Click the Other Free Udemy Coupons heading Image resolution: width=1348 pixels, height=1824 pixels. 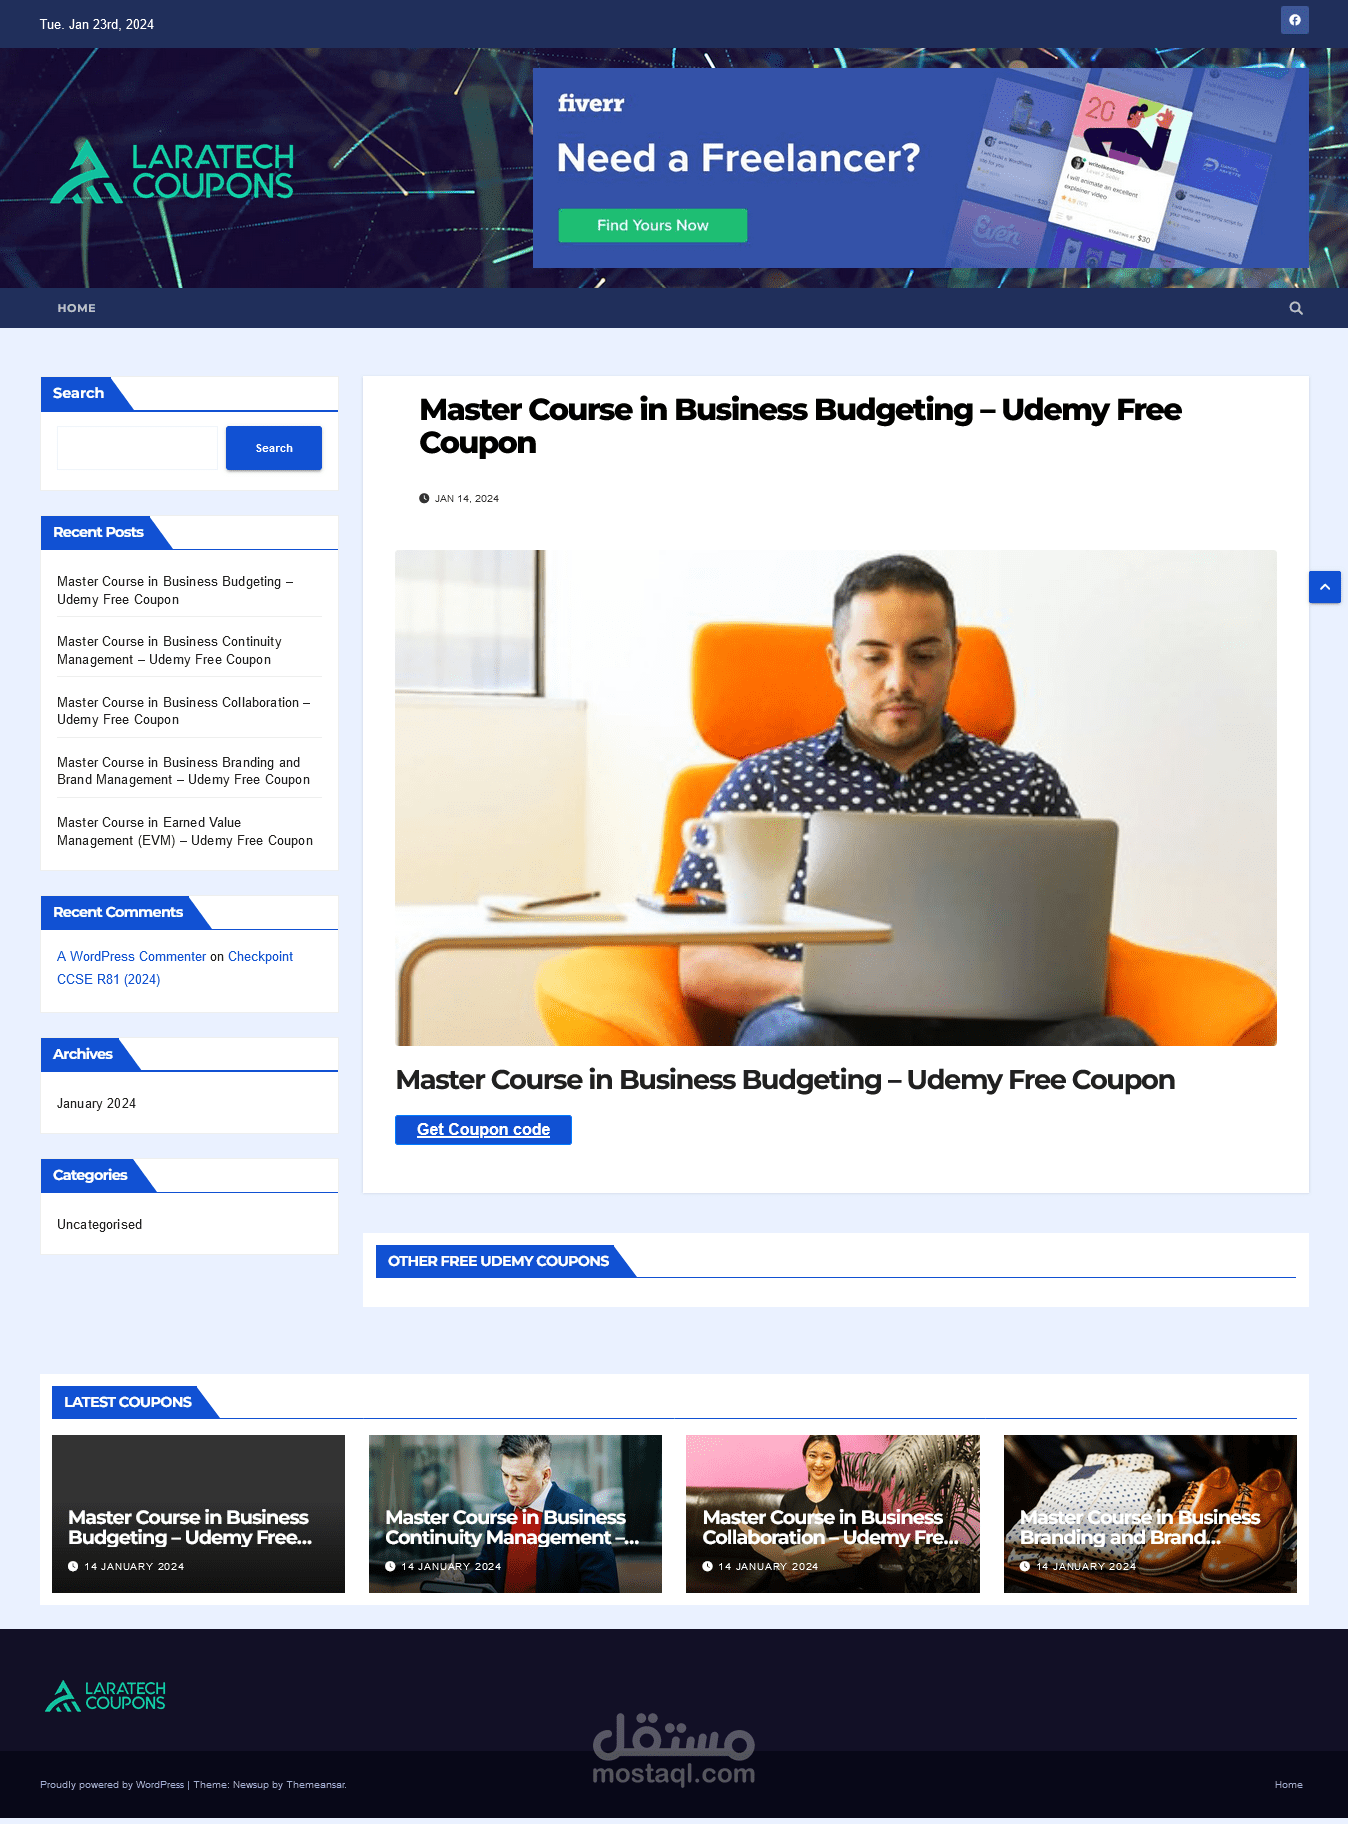[x=498, y=1261]
